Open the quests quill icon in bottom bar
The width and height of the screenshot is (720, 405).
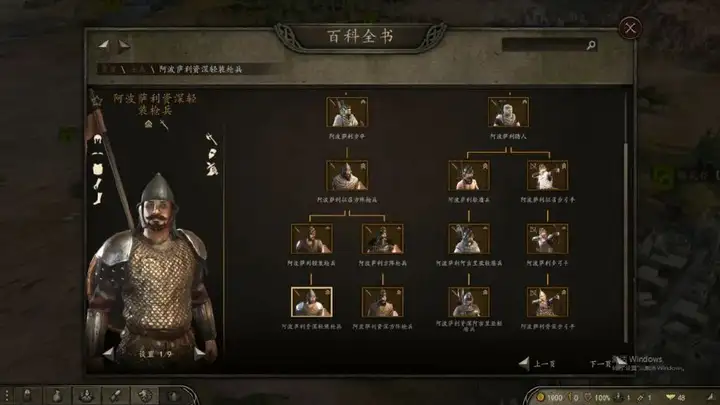click(116, 396)
